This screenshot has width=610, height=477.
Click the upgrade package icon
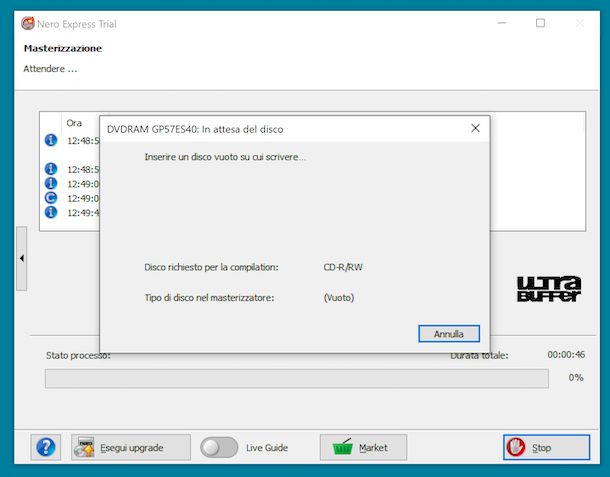click(x=84, y=447)
